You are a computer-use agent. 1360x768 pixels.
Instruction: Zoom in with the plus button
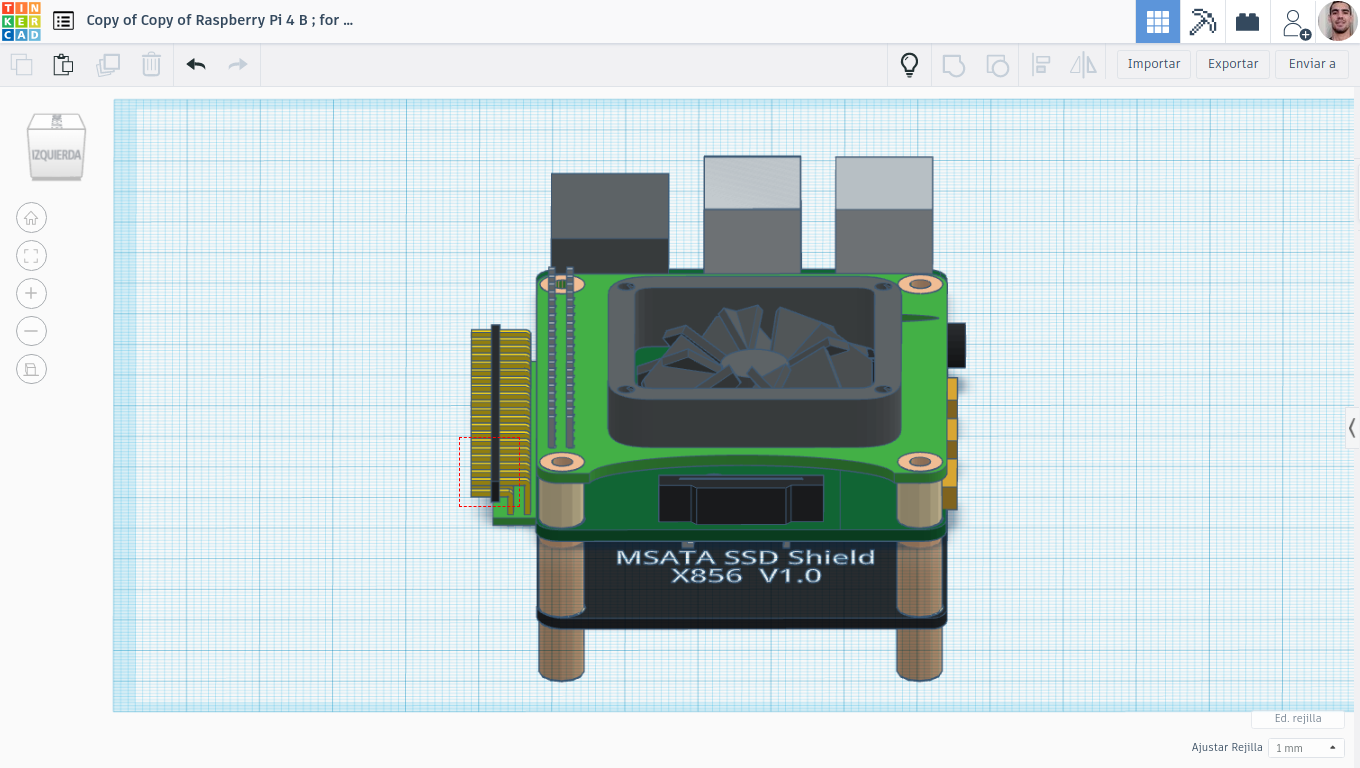pyautogui.click(x=31, y=293)
